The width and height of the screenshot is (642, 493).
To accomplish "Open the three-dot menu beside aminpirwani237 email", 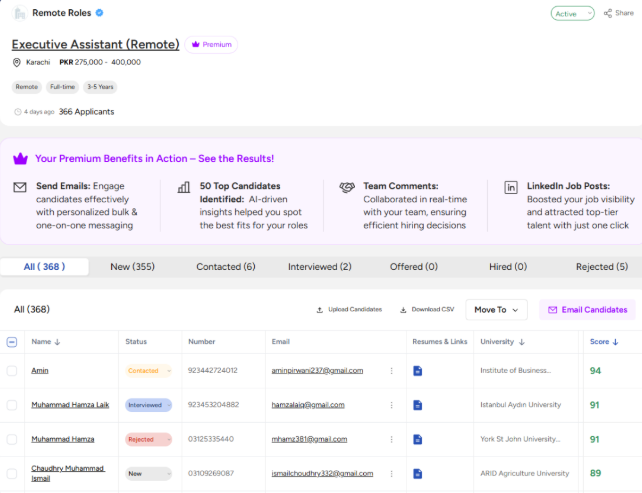I will pyautogui.click(x=391, y=371).
